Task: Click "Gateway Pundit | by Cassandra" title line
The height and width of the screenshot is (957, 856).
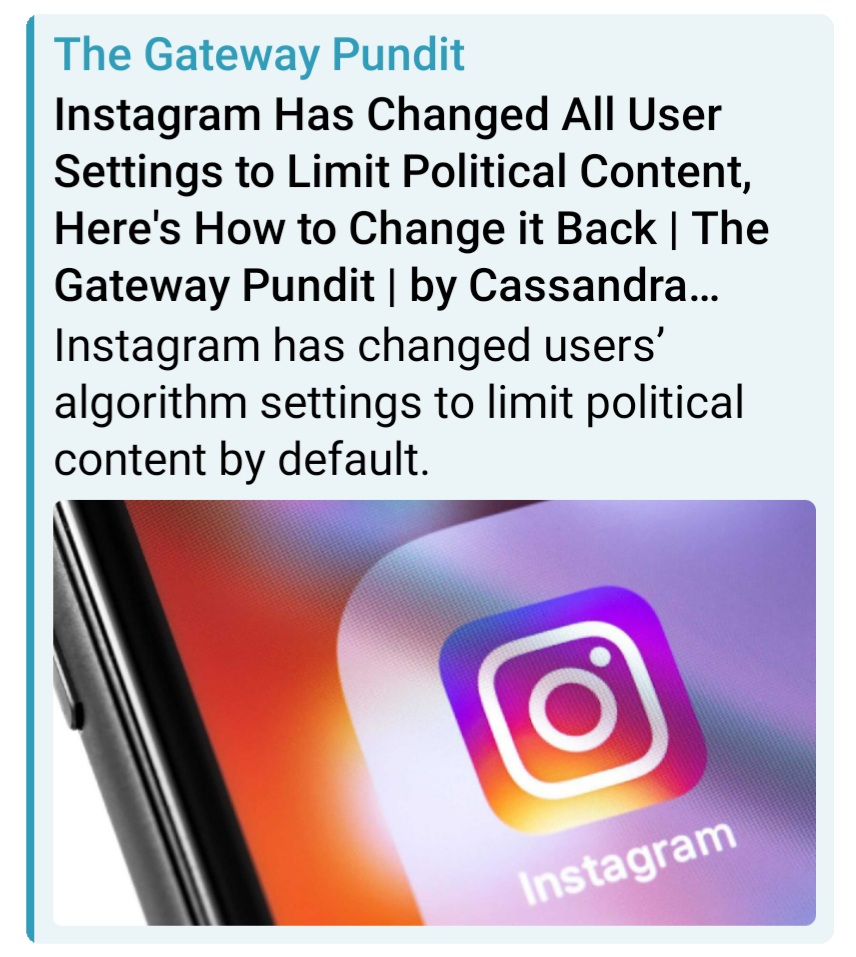Action: [371, 286]
